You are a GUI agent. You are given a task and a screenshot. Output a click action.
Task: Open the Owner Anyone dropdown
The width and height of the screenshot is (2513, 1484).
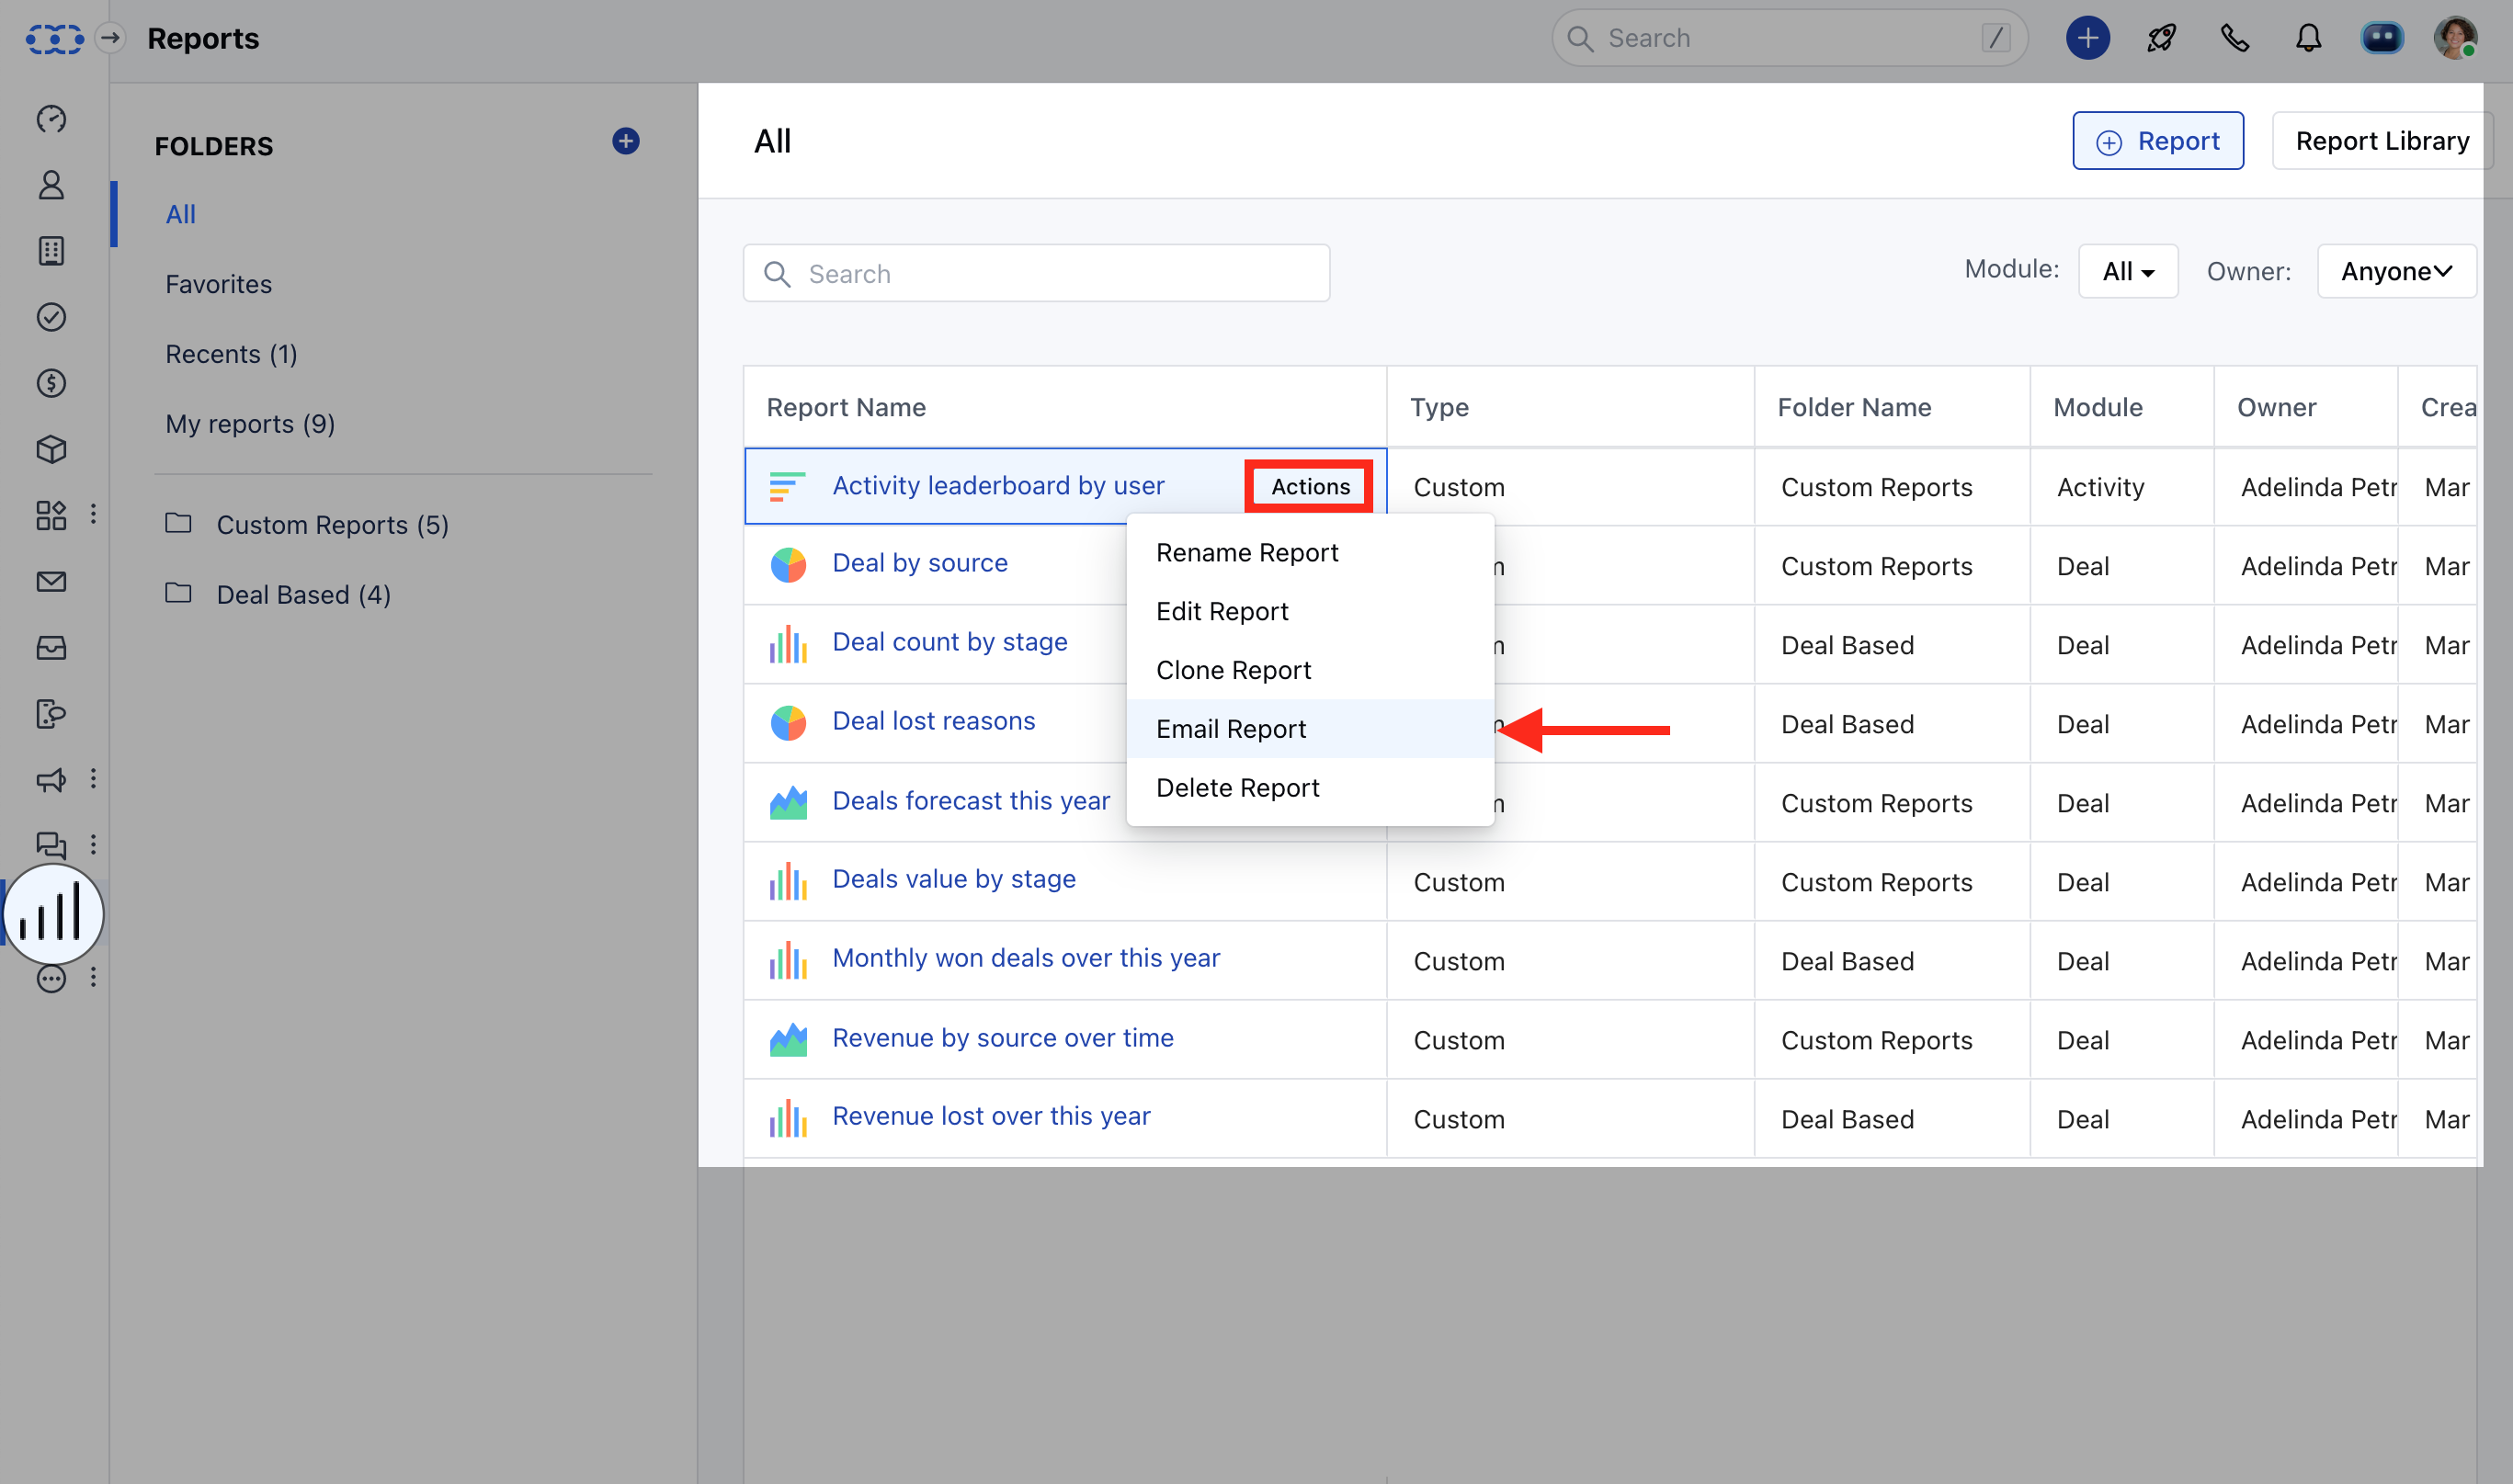pyautogui.click(x=2396, y=271)
